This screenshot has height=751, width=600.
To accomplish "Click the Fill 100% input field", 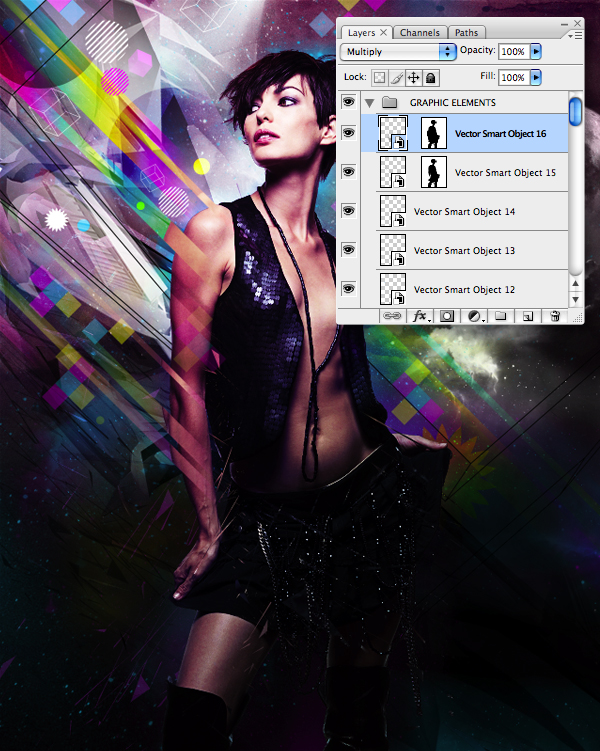I will pos(513,77).
